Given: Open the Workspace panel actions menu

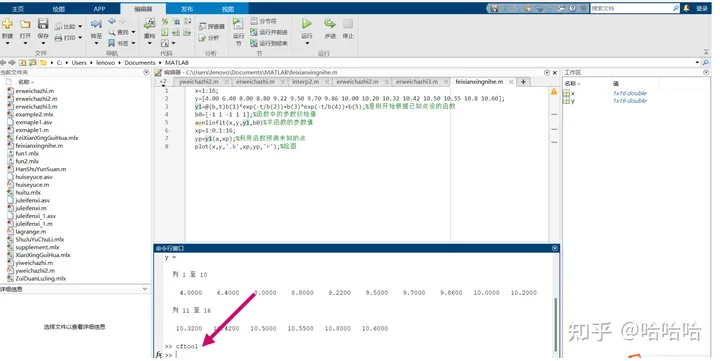Looking at the screenshot, I should [x=706, y=72].
